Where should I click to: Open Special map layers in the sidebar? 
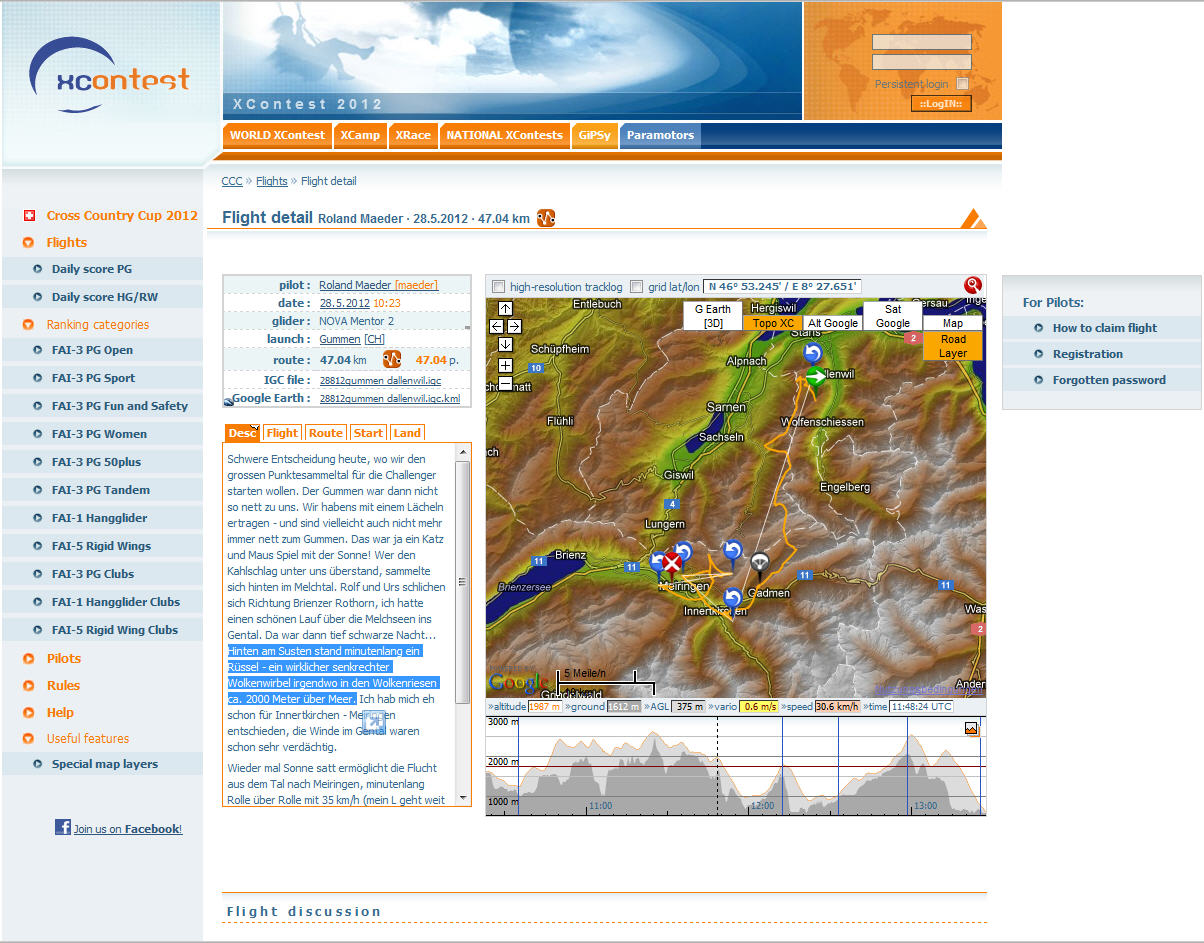tap(105, 764)
